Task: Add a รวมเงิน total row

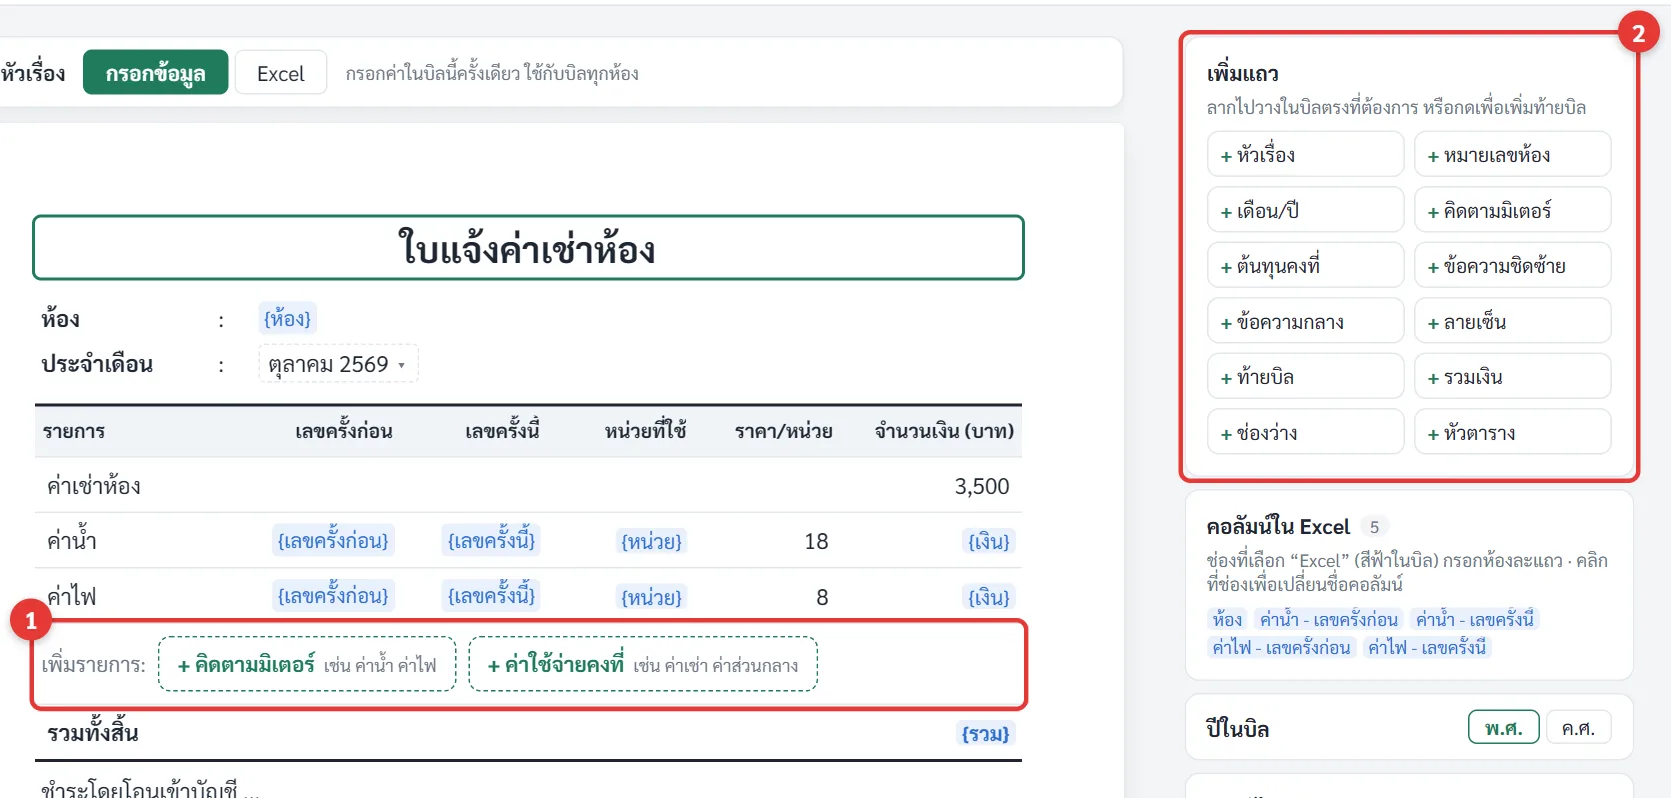Action: click(x=1512, y=377)
